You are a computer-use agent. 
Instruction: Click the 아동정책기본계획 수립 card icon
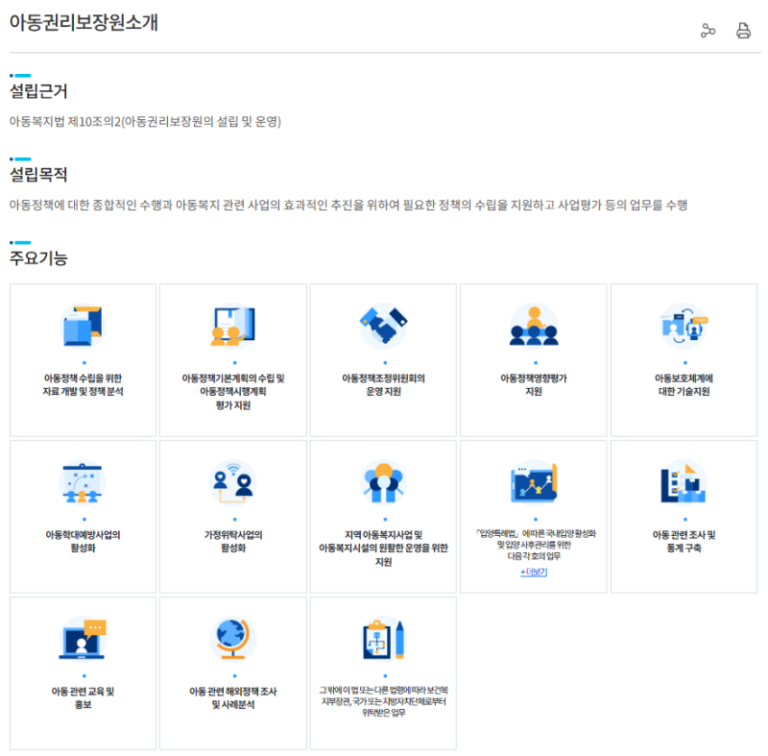233,325
